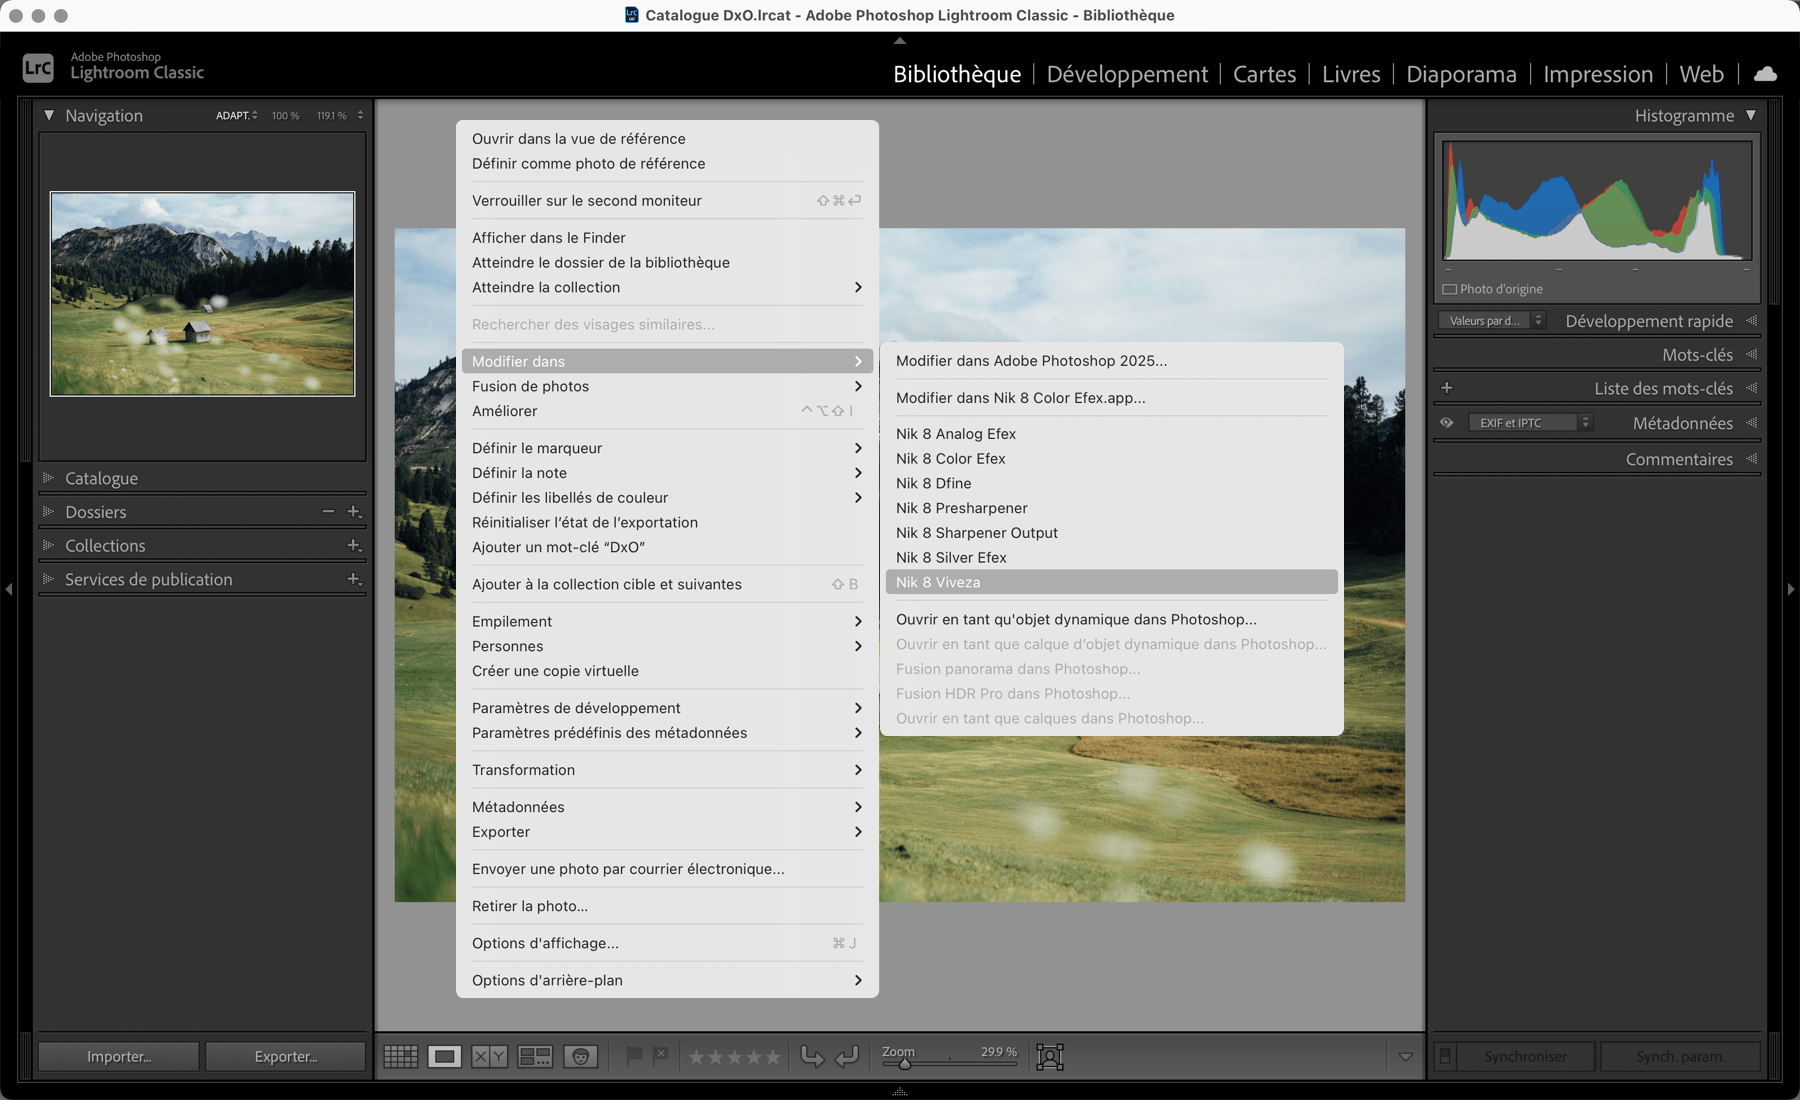Select 1191 % zoom level in Navigation

[x=331, y=116]
